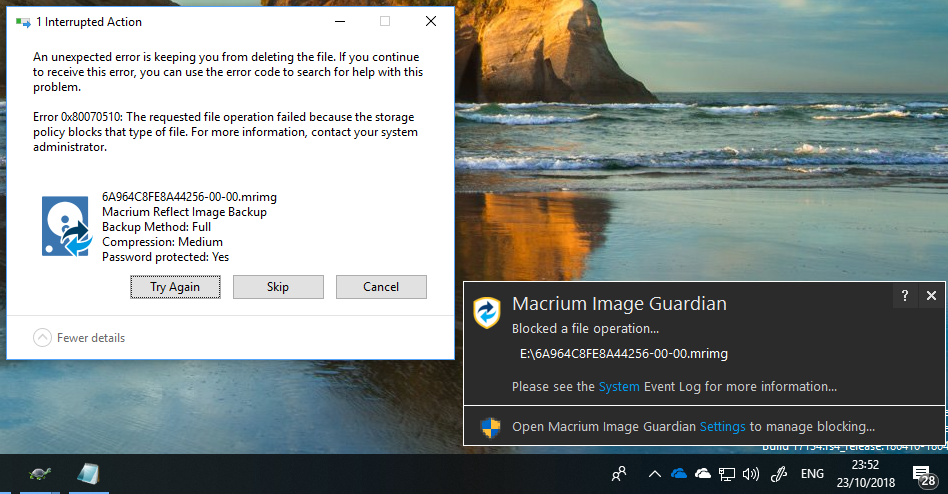This screenshot has width=948, height=494.
Task: Switch the ENG input language indicator
Action: [812, 473]
